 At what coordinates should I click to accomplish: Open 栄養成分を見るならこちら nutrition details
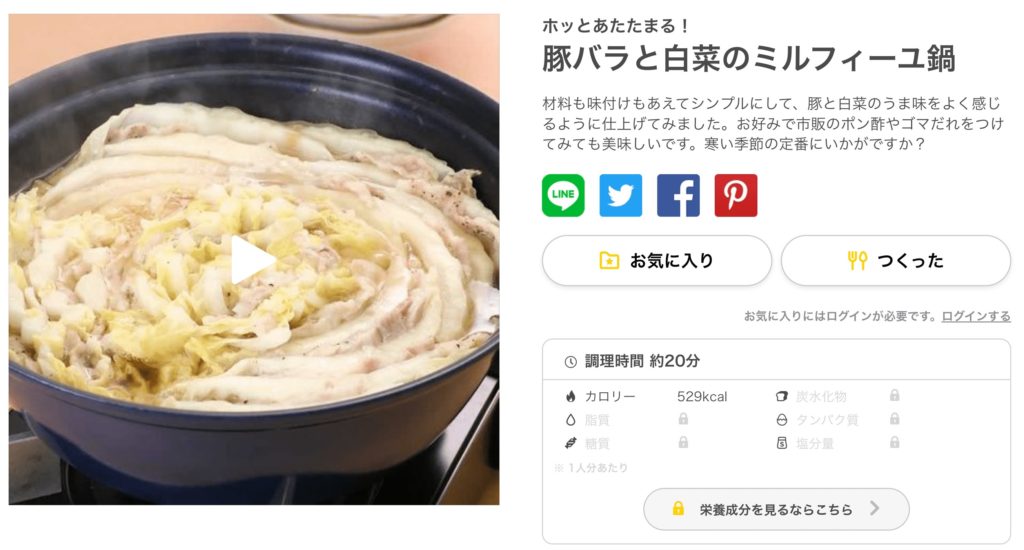click(776, 509)
